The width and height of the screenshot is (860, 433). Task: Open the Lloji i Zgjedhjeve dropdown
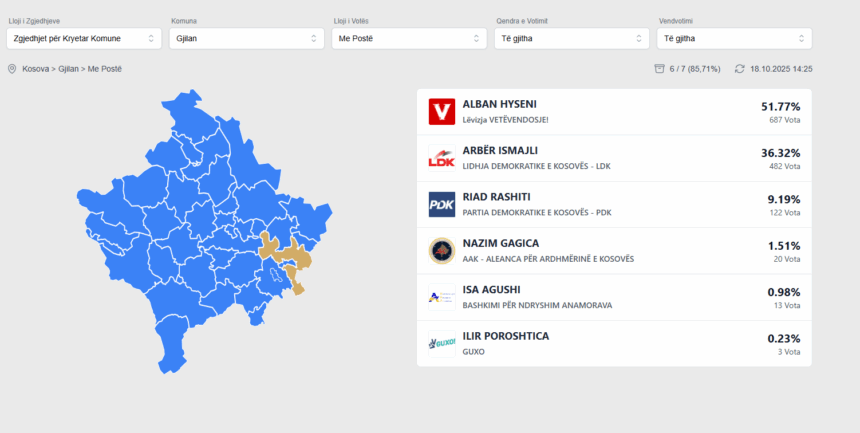pos(83,39)
